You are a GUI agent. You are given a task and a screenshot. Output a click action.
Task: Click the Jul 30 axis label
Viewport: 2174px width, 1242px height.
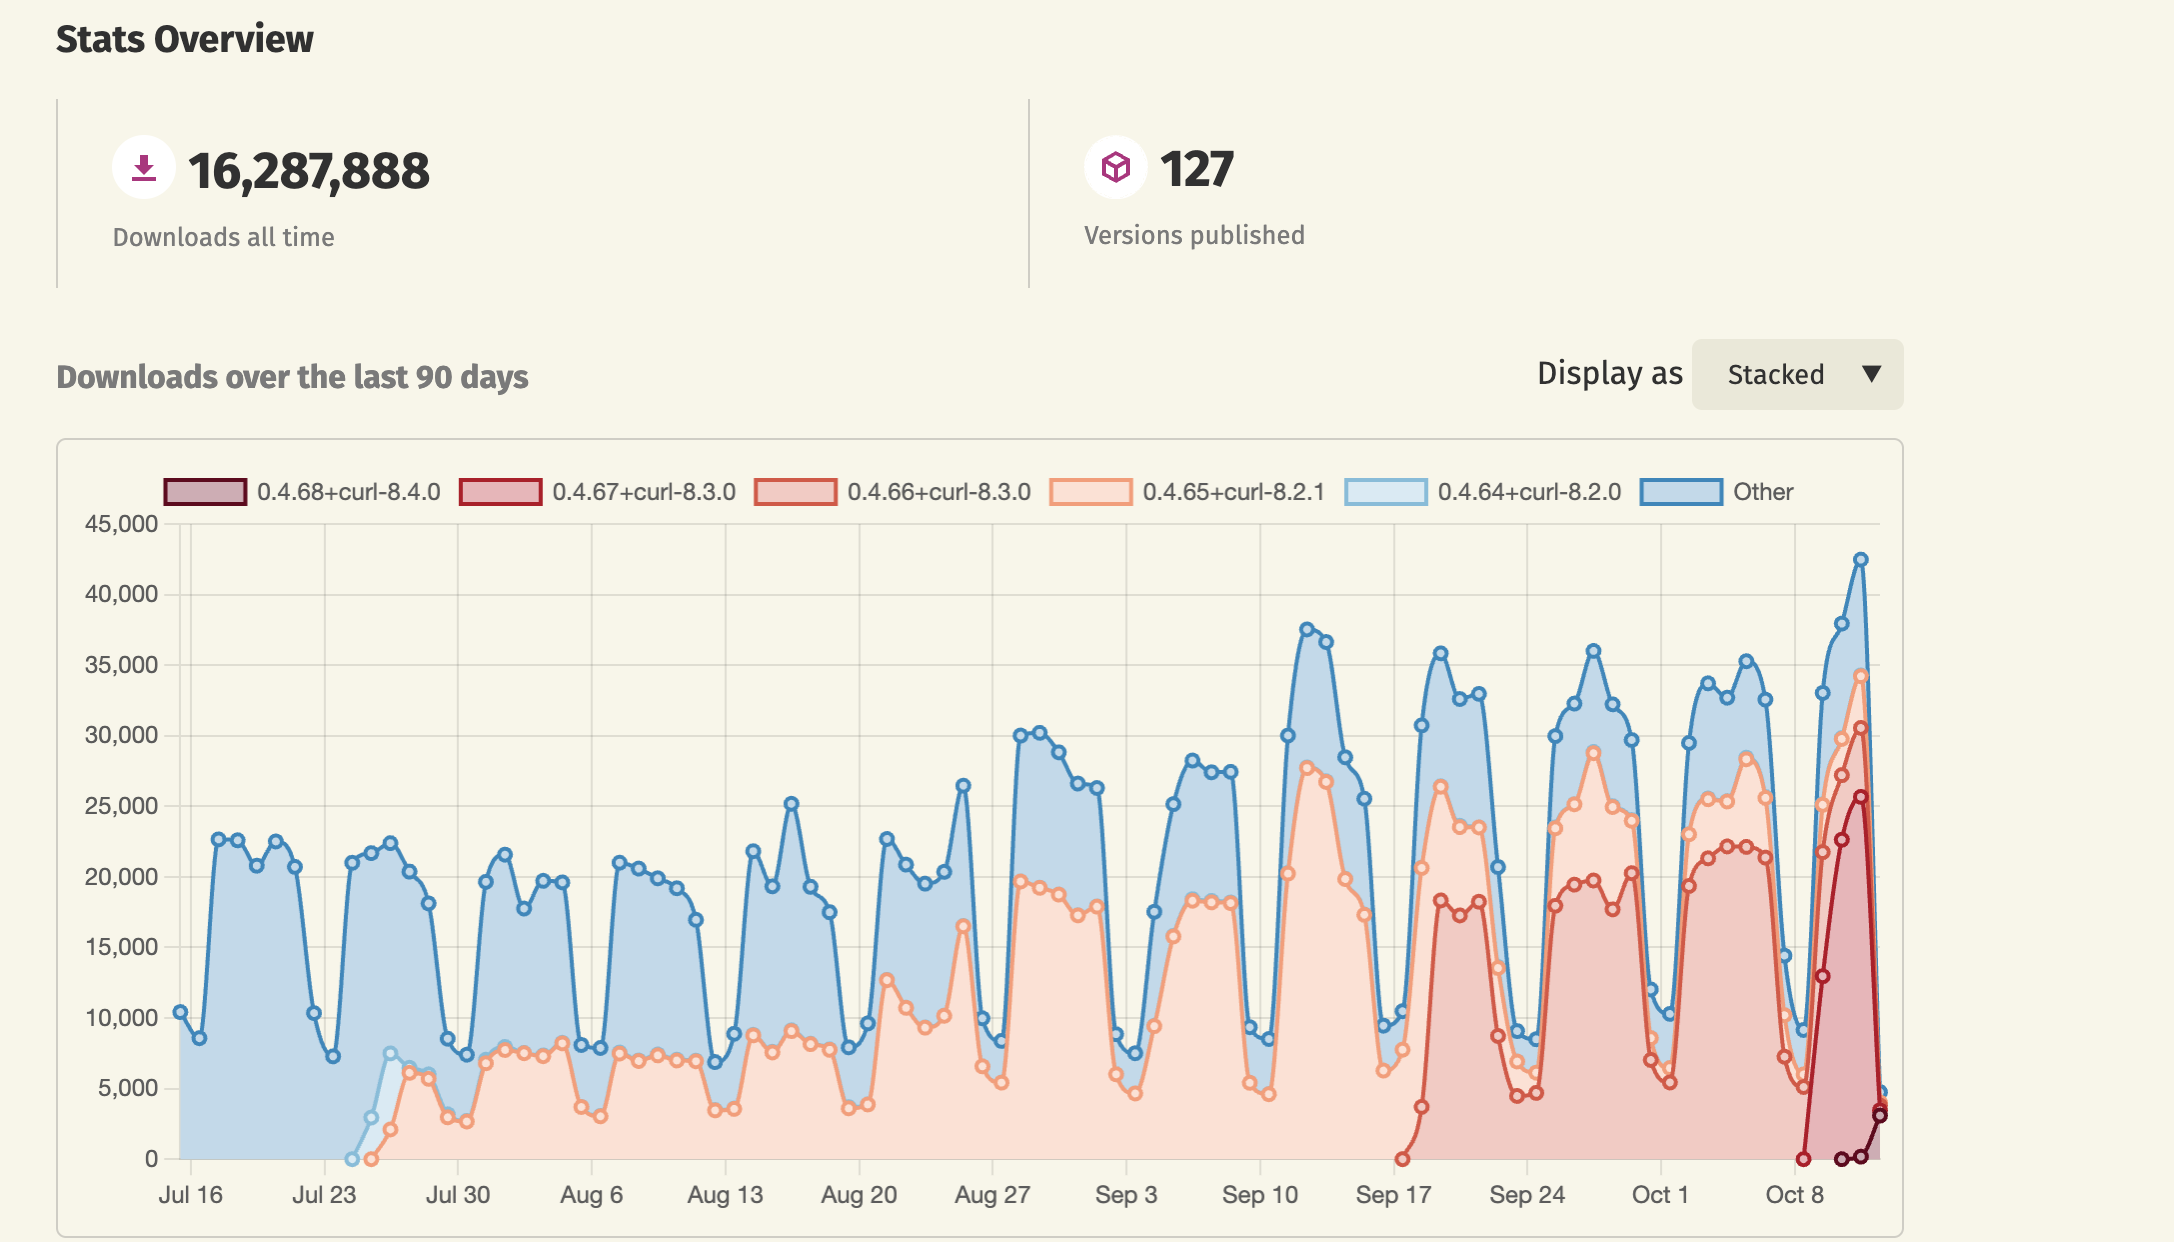[458, 1195]
